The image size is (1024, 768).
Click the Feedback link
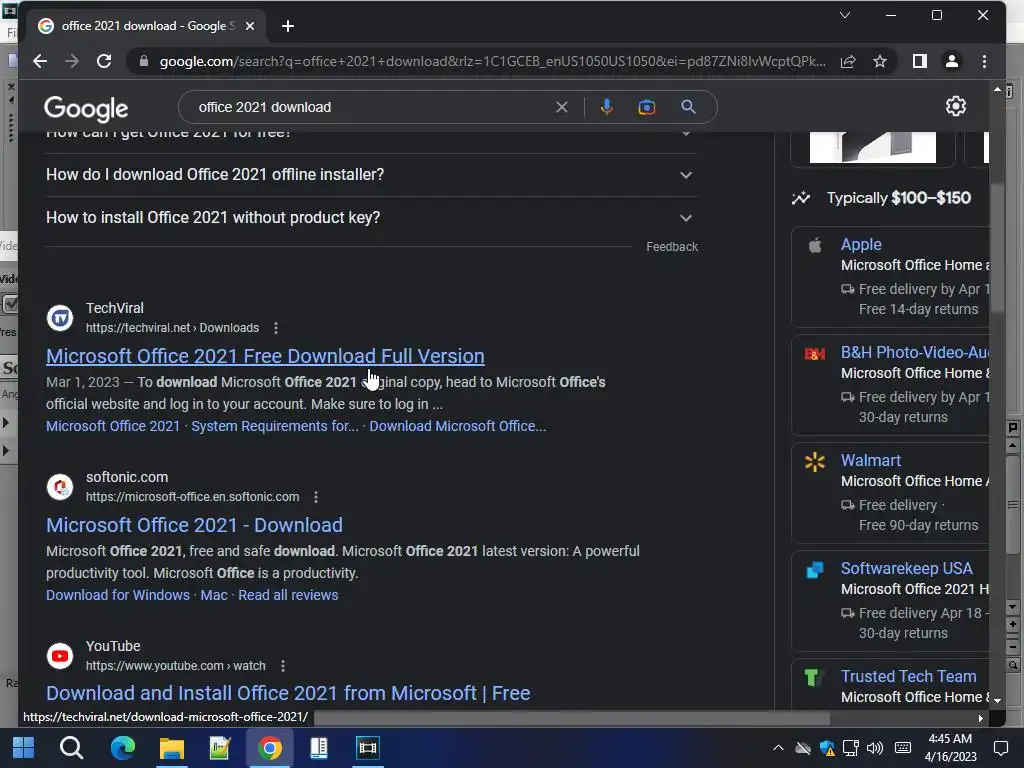[672, 247]
